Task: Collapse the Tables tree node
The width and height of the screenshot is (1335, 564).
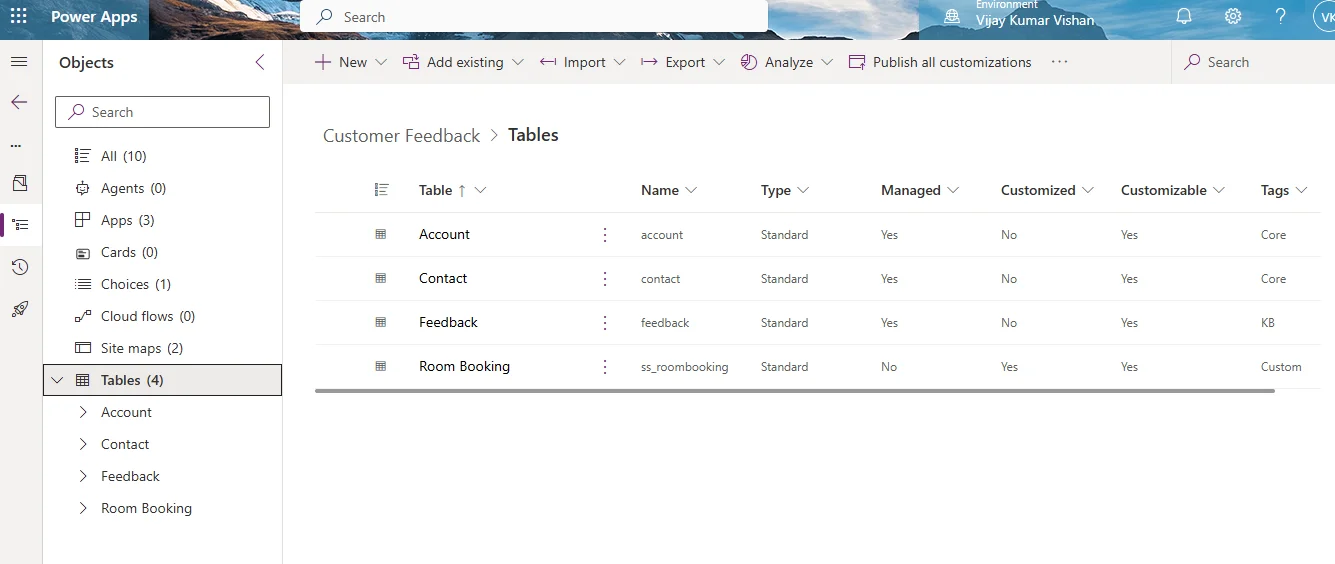Action: [57, 380]
